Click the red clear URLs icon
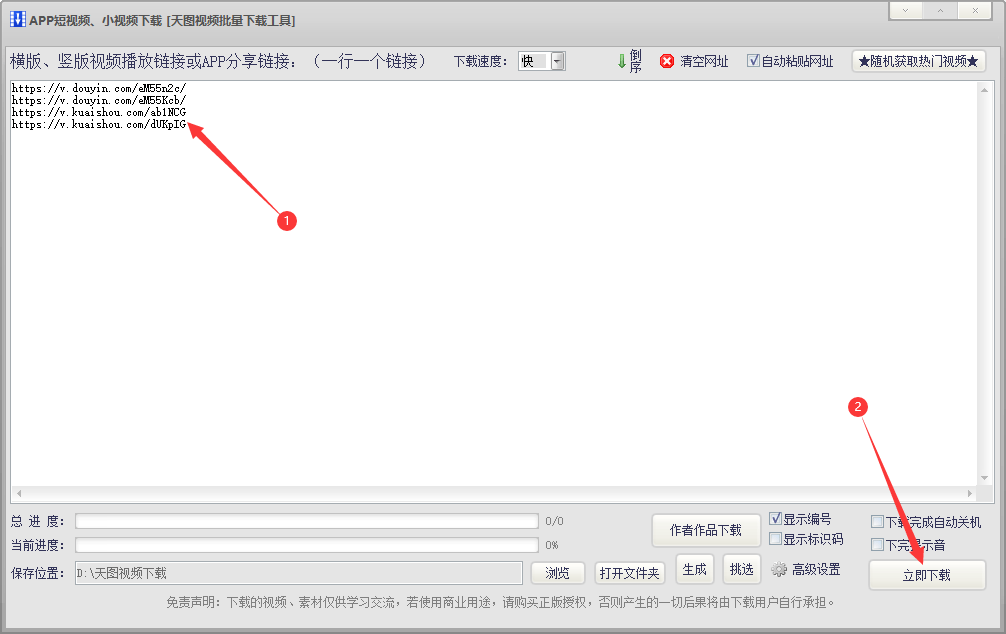 667,61
